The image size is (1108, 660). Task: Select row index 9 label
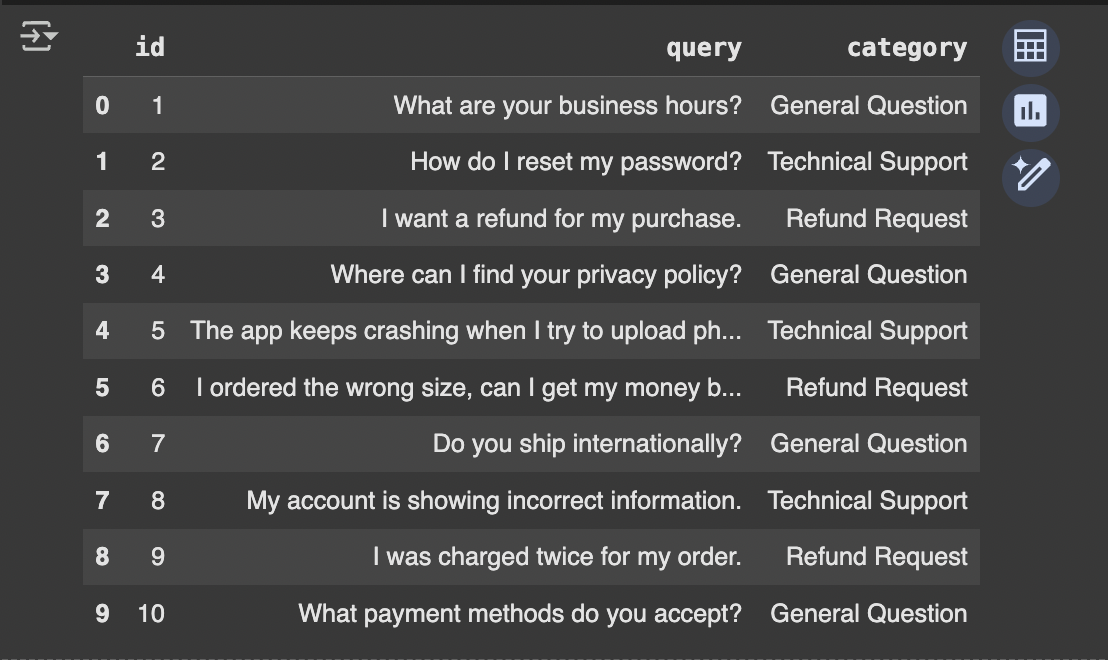pyautogui.click(x=102, y=613)
